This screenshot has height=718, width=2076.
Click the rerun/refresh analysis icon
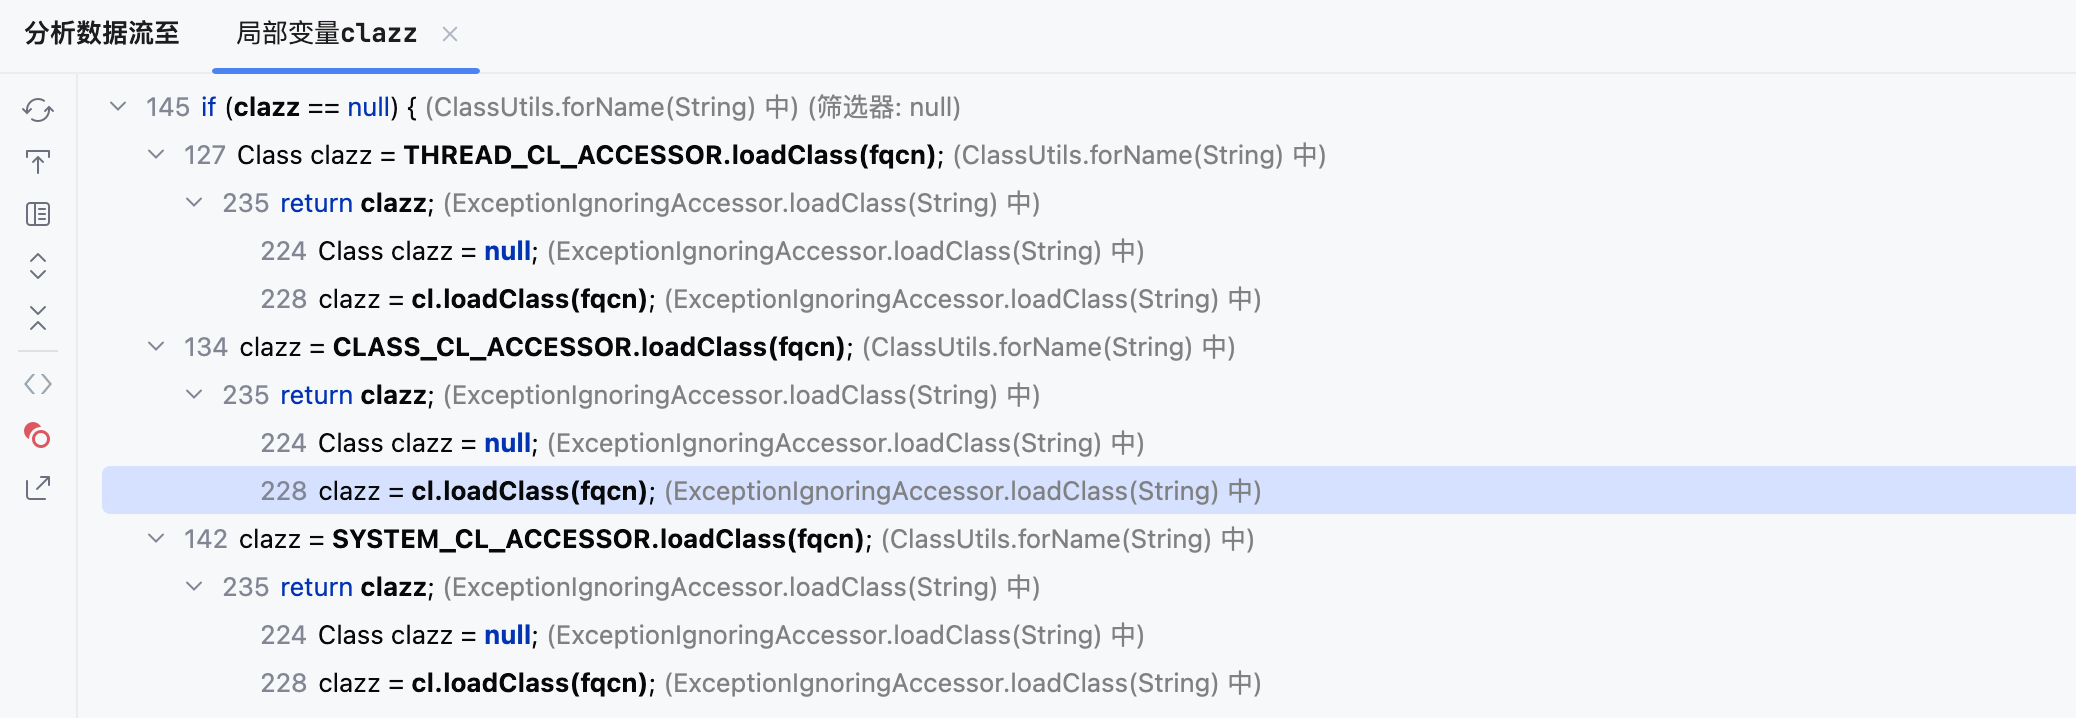[38, 110]
